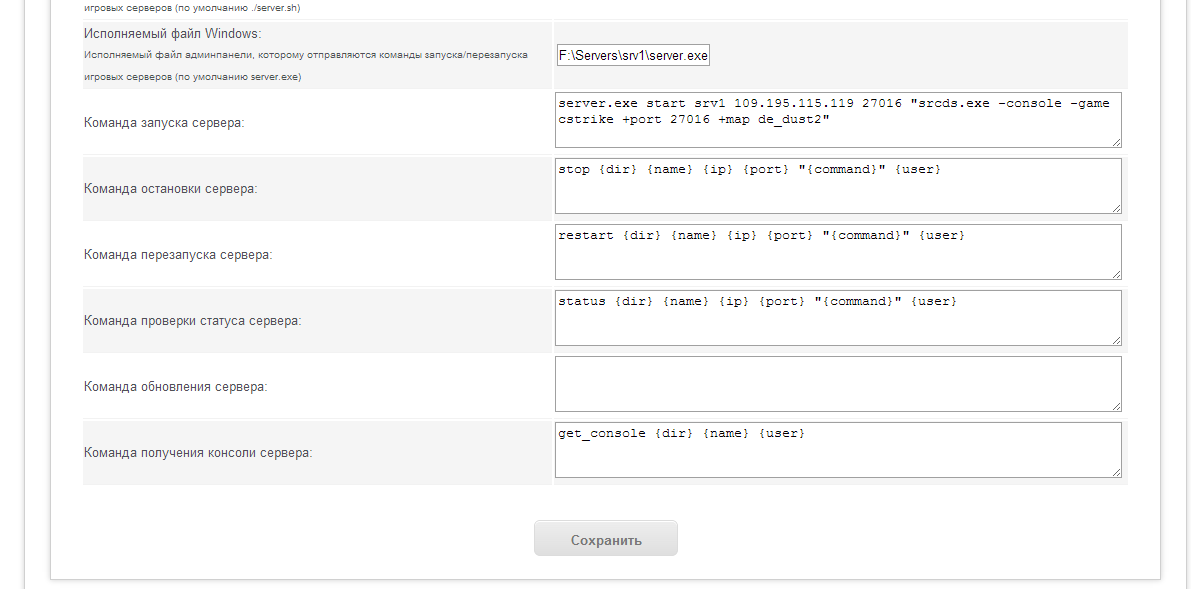Viewport: 1191px width, 589px height.
Task: Click resize corner of restart command textarea
Action: coord(1115,274)
